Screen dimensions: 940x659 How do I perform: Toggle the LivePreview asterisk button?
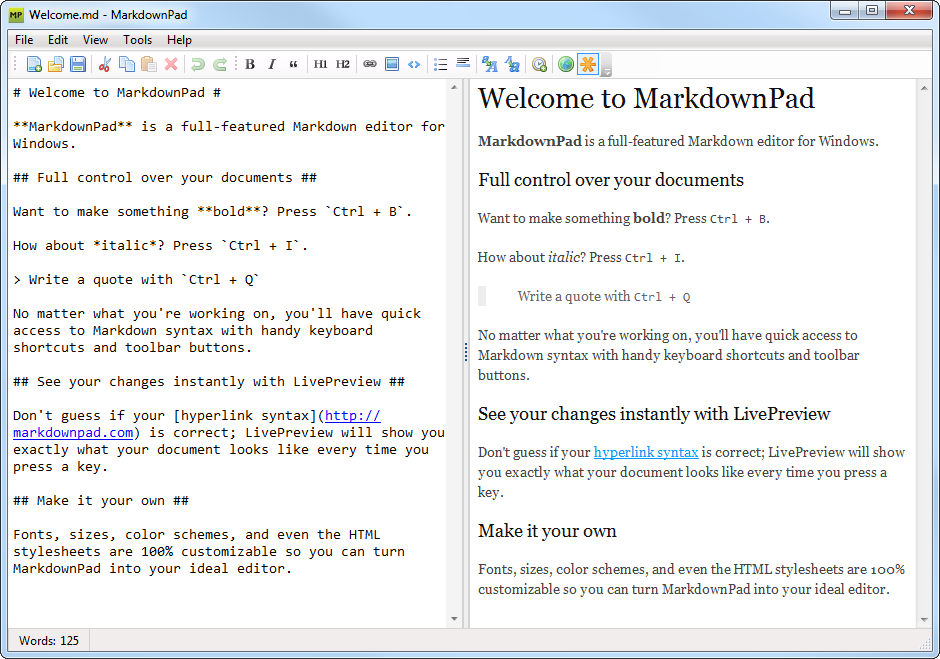(x=587, y=64)
